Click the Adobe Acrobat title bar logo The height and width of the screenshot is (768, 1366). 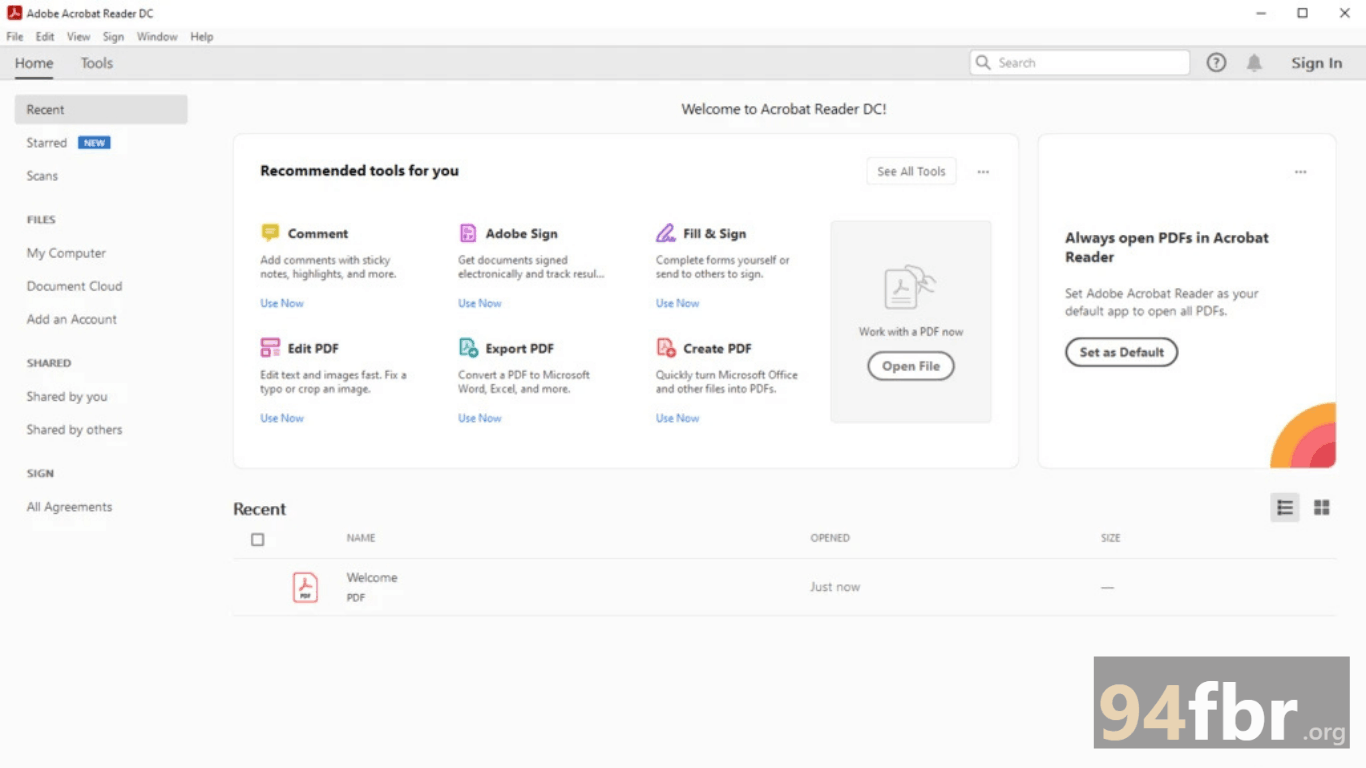pos(15,13)
